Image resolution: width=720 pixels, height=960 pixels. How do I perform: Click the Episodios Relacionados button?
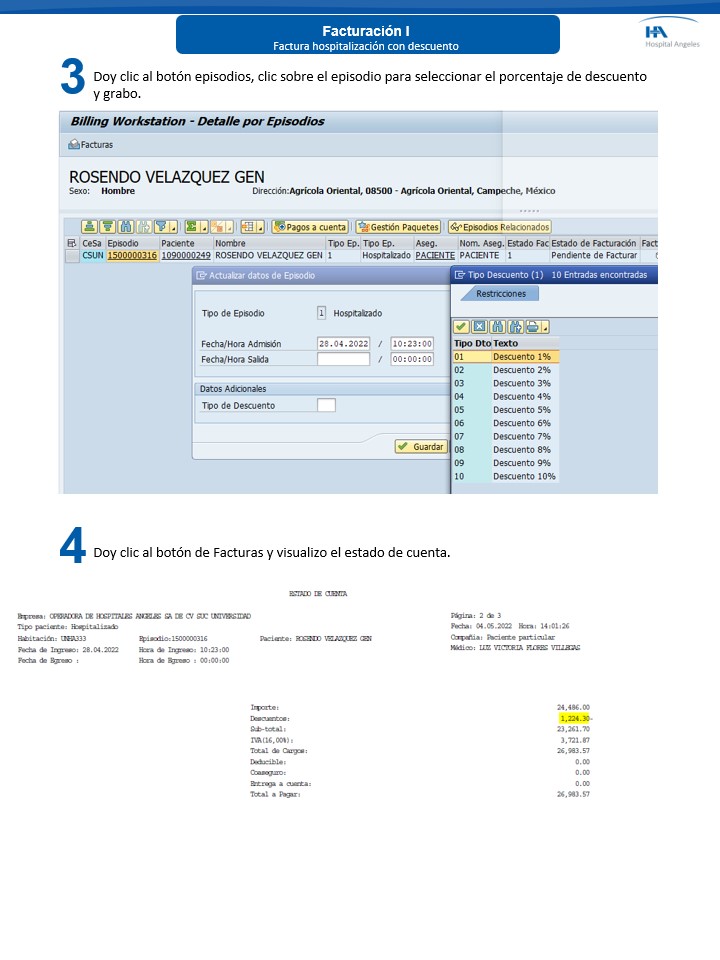pos(500,227)
